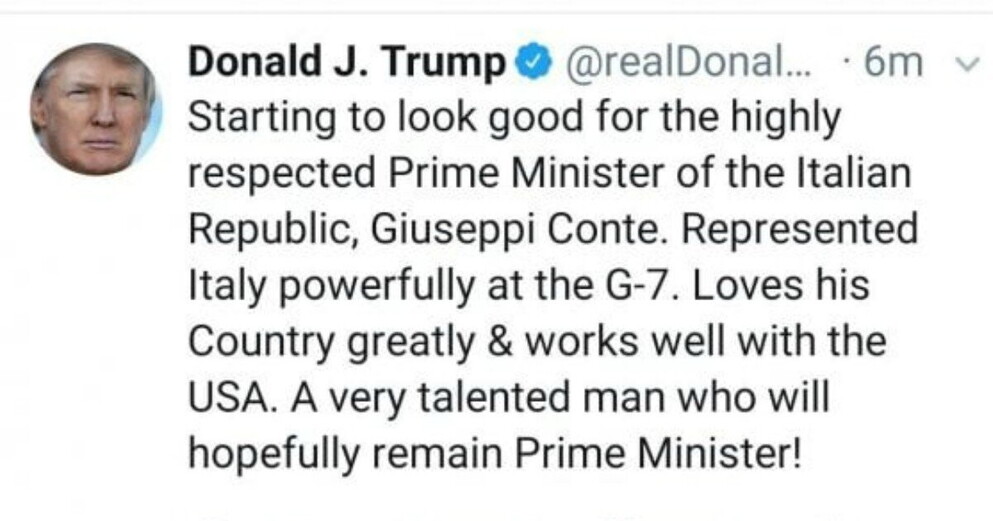Click the words 'Country greatly' in tweet
The height and width of the screenshot is (521, 993).
[314, 343]
